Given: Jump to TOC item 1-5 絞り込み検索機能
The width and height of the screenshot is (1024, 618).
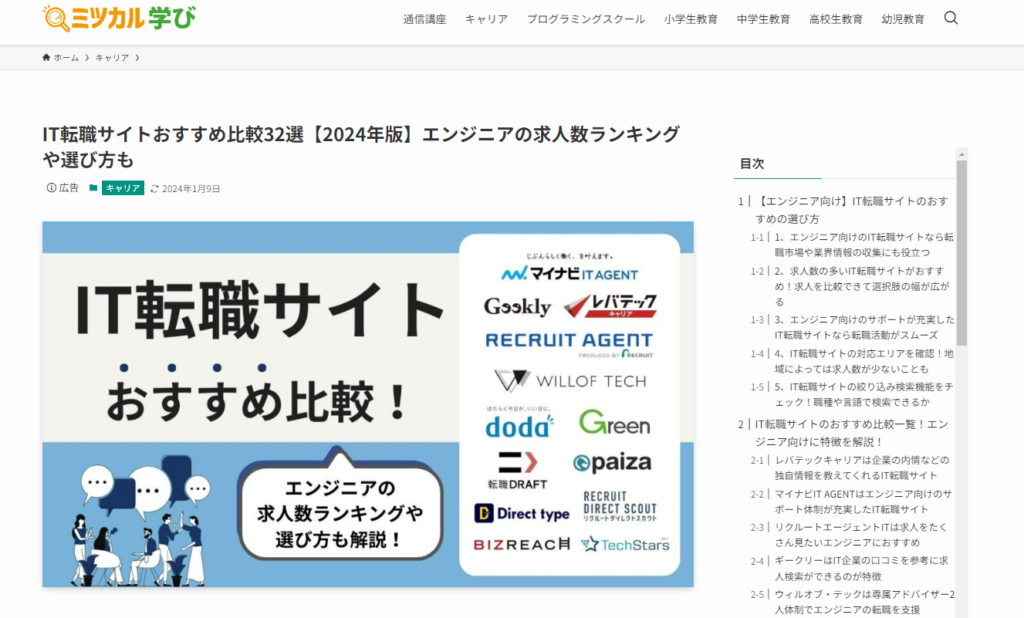Looking at the screenshot, I should coord(864,395).
